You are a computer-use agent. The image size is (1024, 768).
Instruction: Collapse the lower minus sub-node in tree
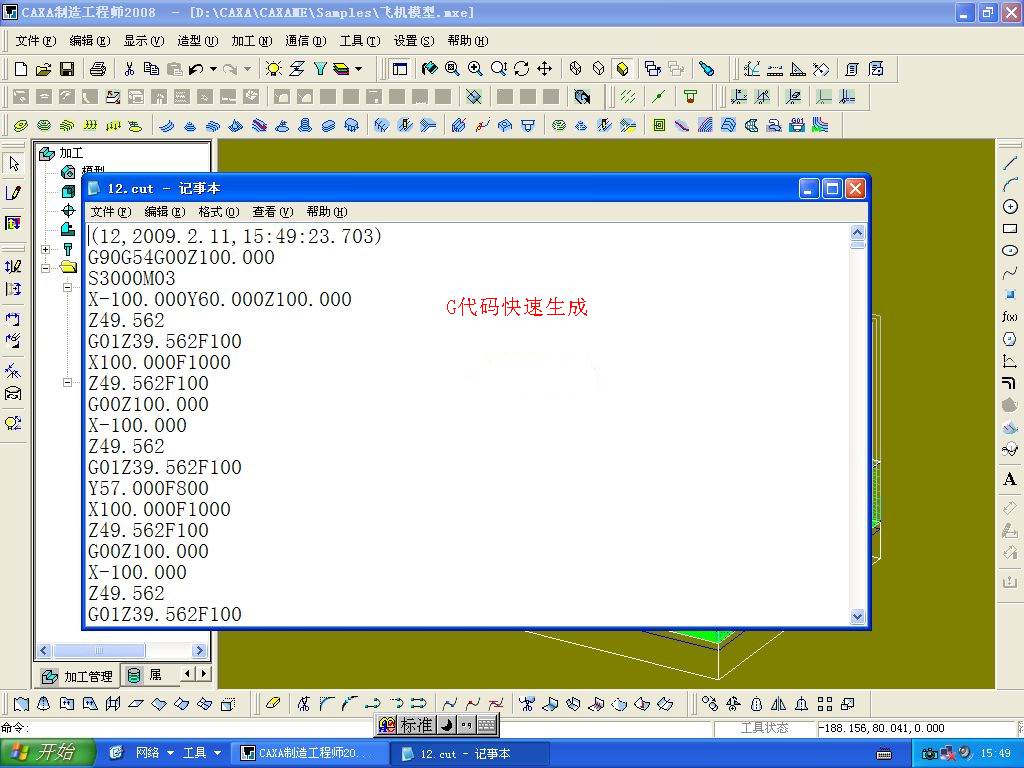point(67,382)
